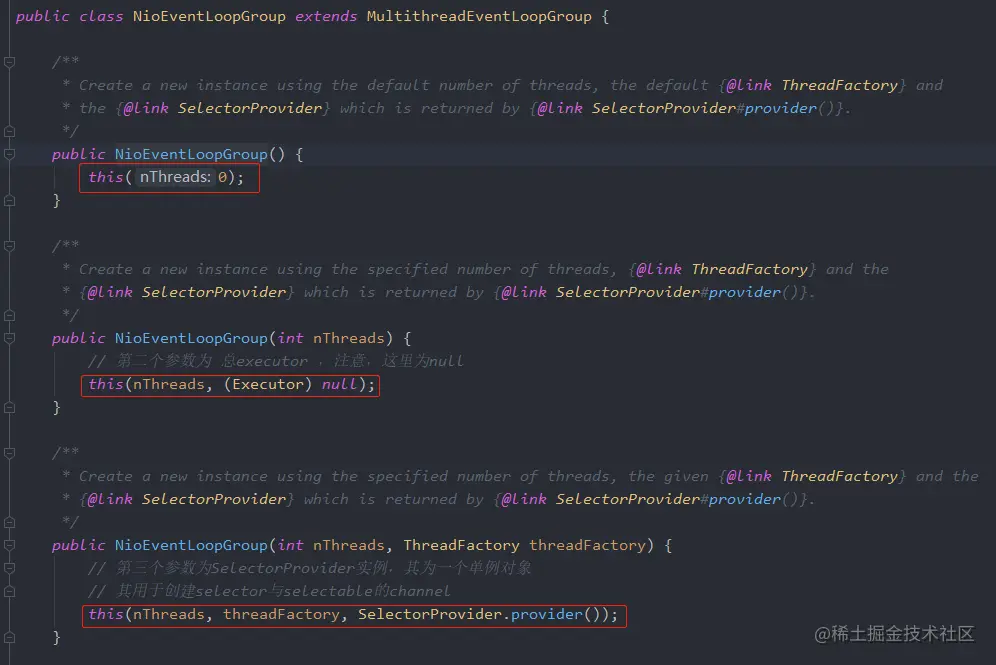Viewport: 996px width, 665px height.
Task: Click 'class' keyword in first line
Action: (x=100, y=17)
